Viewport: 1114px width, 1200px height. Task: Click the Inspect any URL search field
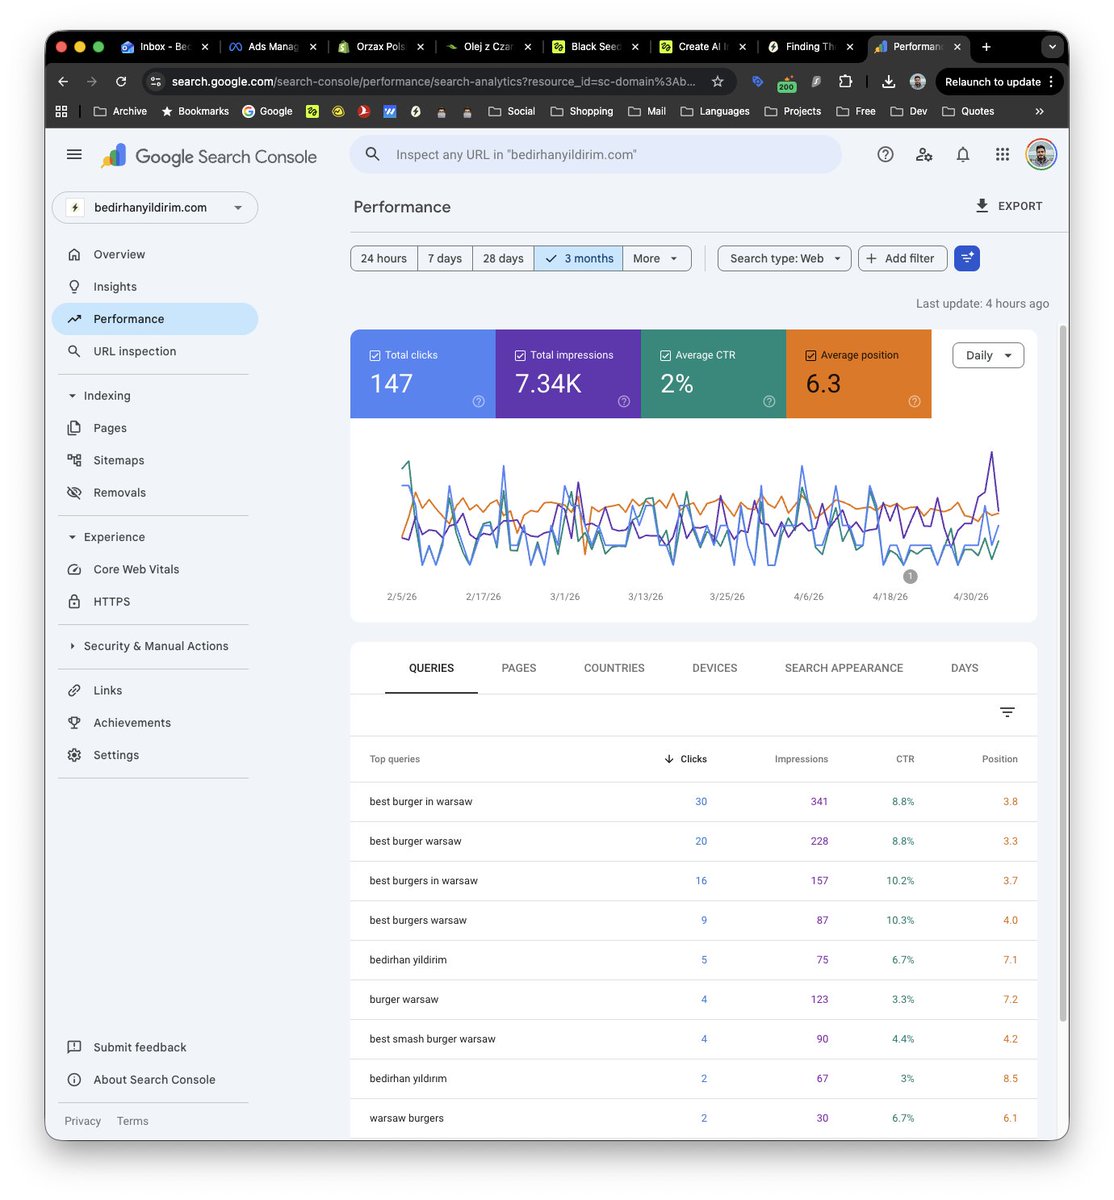coord(596,155)
